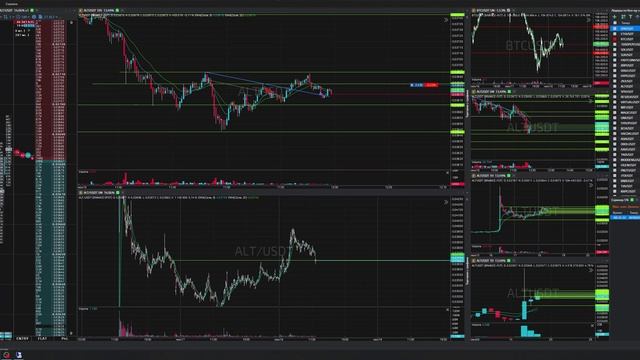This screenshot has height=360, width=640.
Task: Click the symbol icon in the bottom main chart header
Action: [x=81, y=192]
